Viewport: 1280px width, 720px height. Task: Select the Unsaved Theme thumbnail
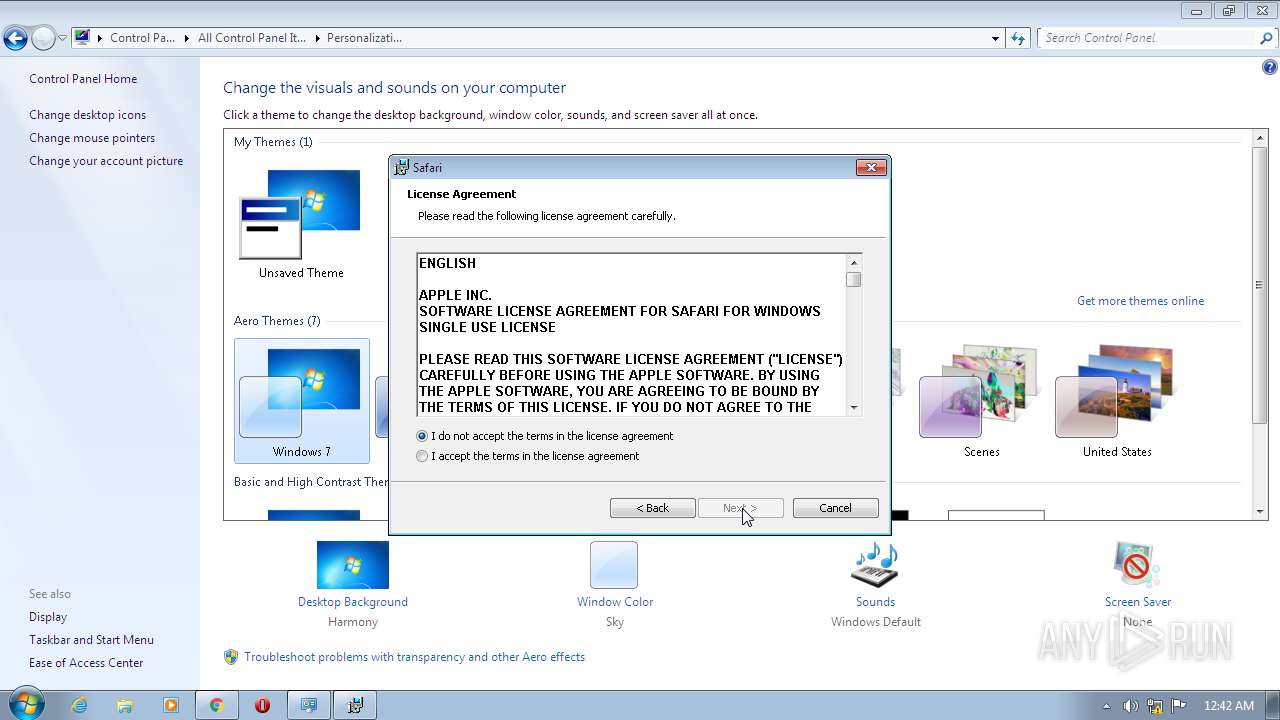pos(301,214)
